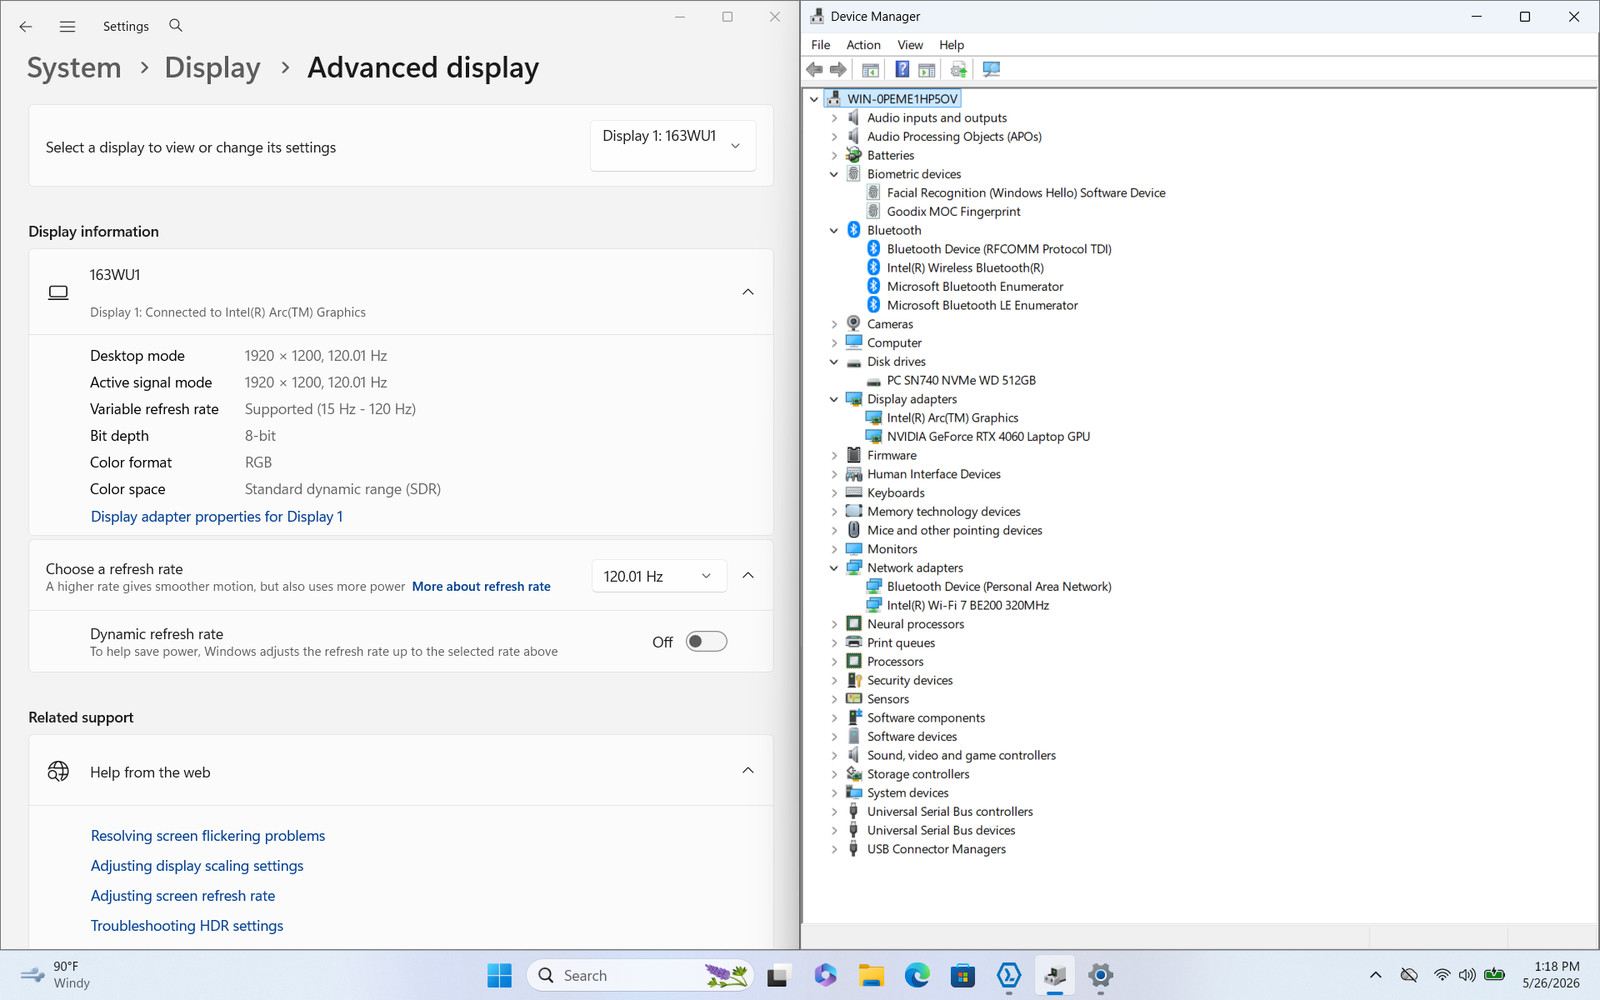Collapse Help from the web section
The image size is (1600, 1000).
[748, 771]
